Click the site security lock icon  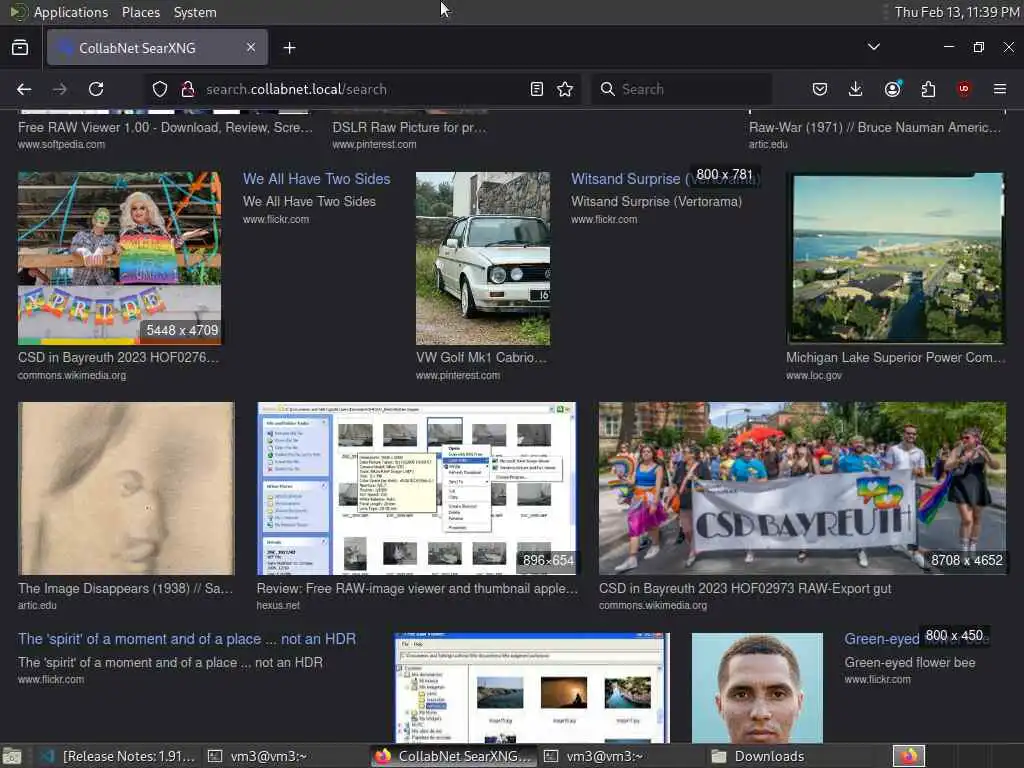(x=188, y=89)
